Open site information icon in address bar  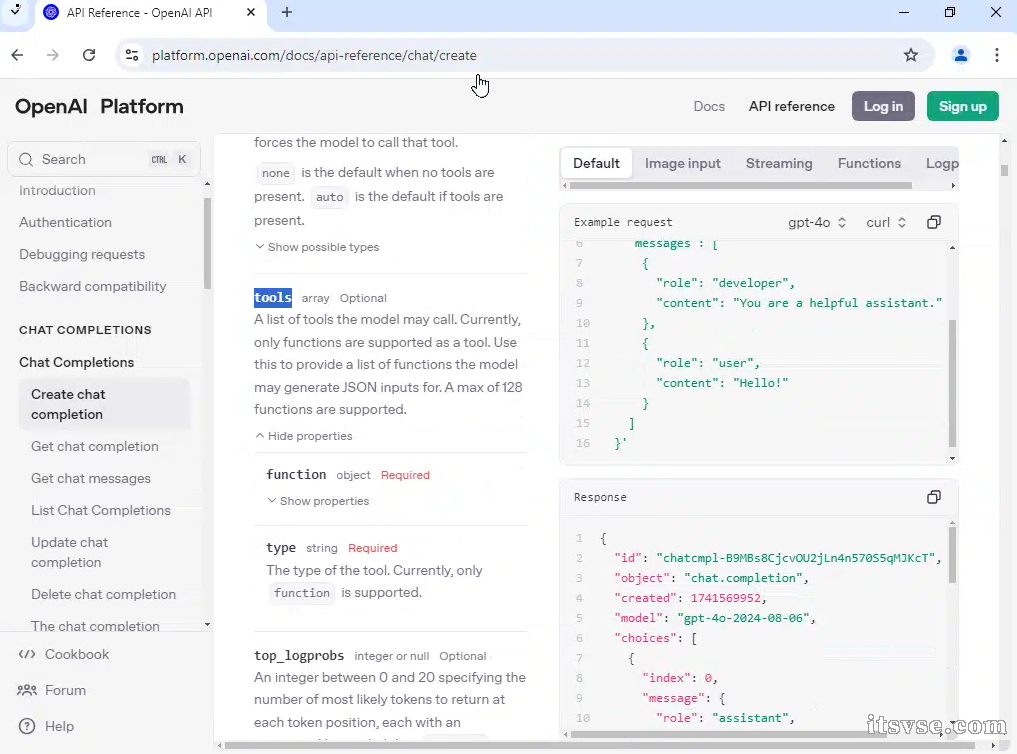132,55
